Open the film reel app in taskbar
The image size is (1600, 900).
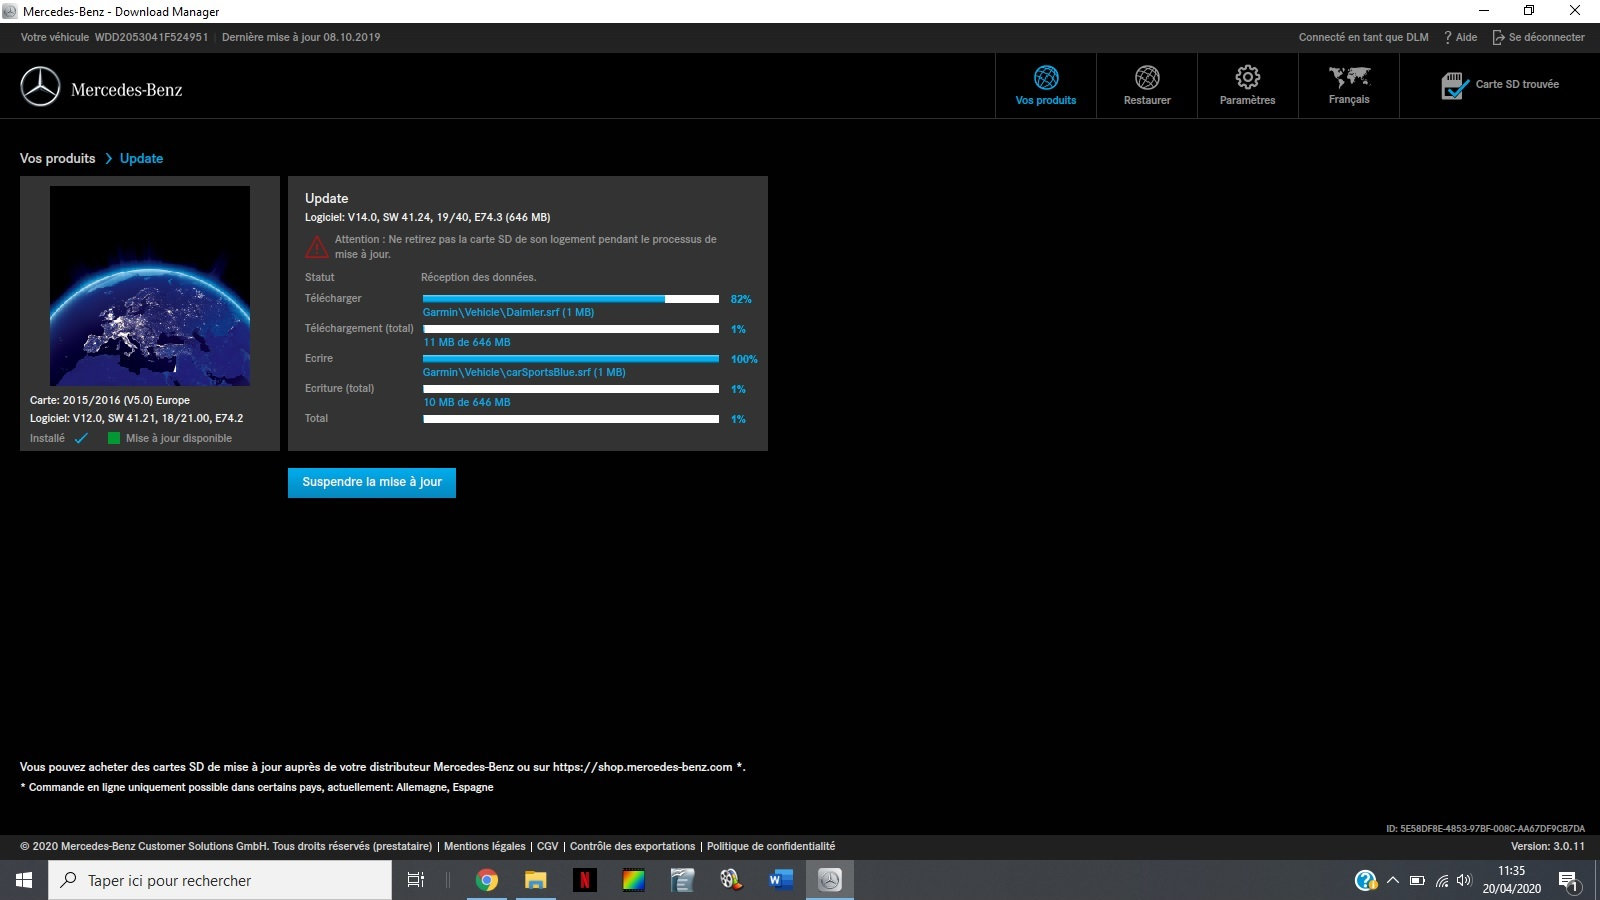(732, 880)
